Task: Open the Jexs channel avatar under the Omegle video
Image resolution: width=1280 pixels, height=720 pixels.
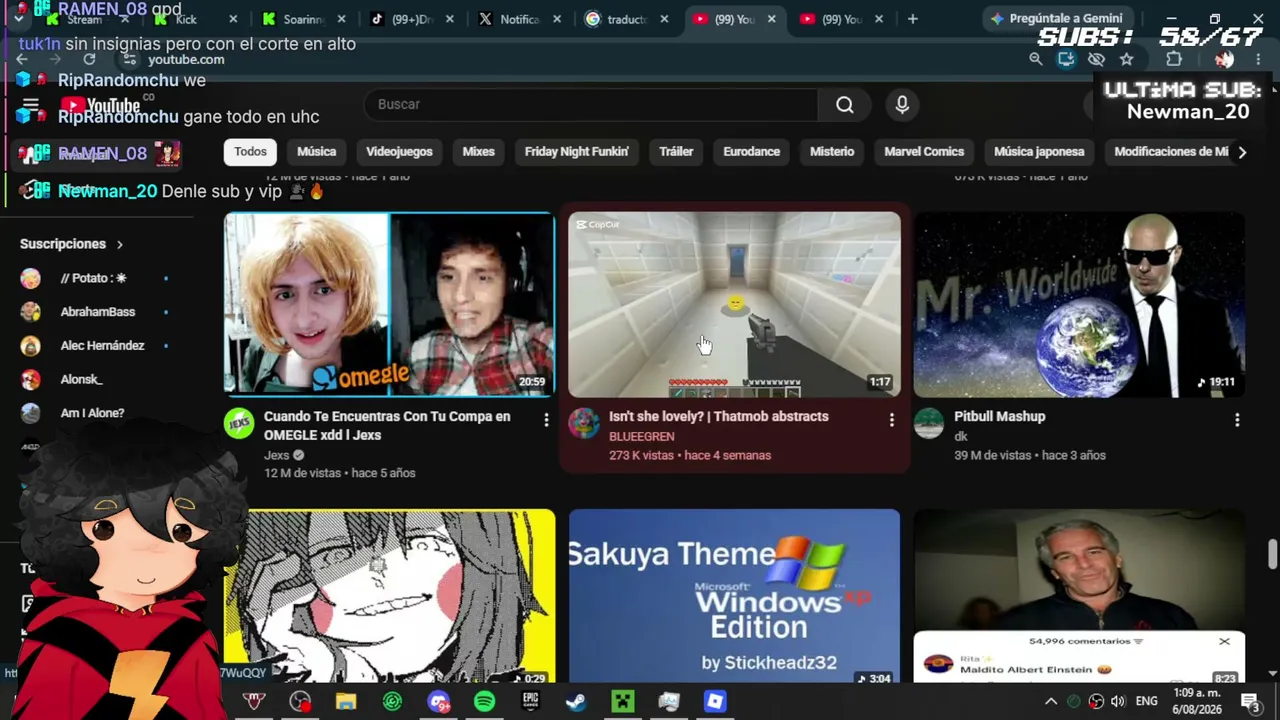Action: 239,423
